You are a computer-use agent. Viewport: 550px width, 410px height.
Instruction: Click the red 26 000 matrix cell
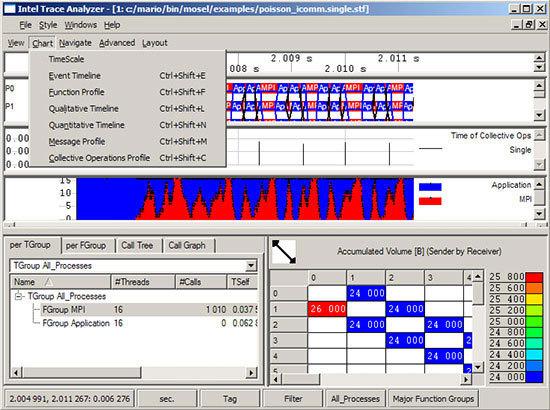tap(327, 309)
